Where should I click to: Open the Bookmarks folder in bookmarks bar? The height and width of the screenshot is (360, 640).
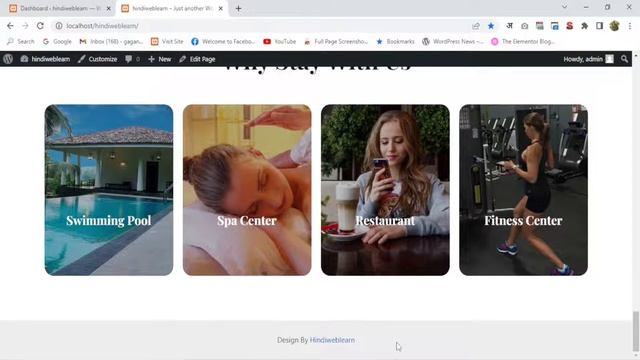395,41
